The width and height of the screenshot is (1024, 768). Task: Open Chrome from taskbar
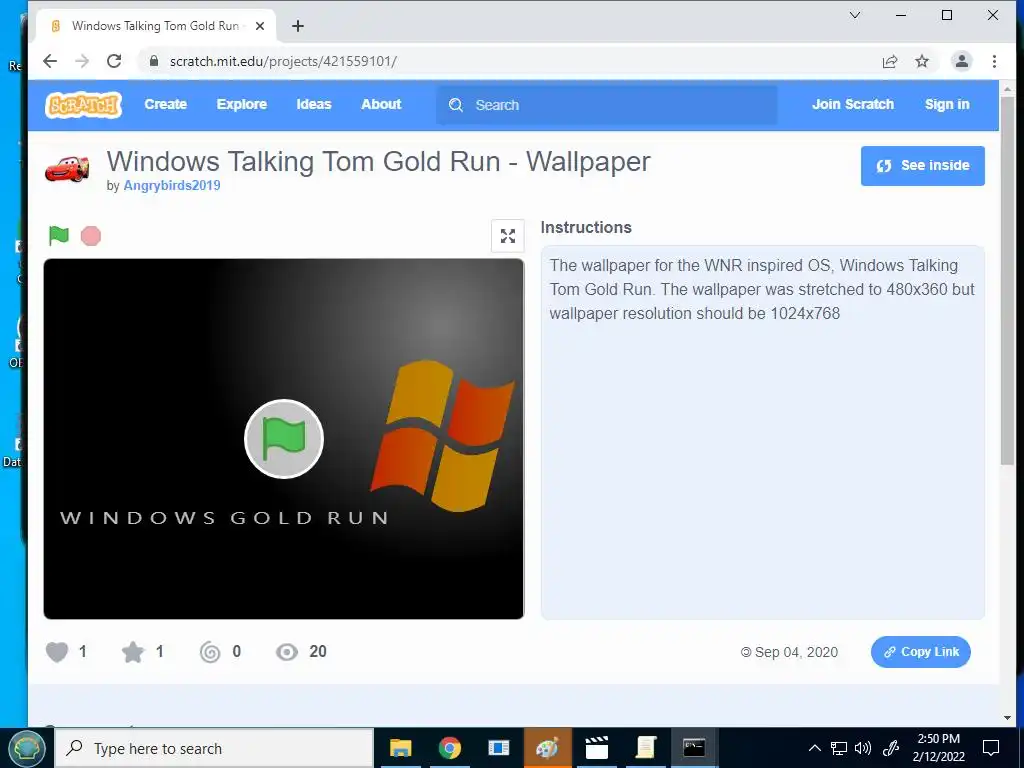pyautogui.click(x=450, y=748)
